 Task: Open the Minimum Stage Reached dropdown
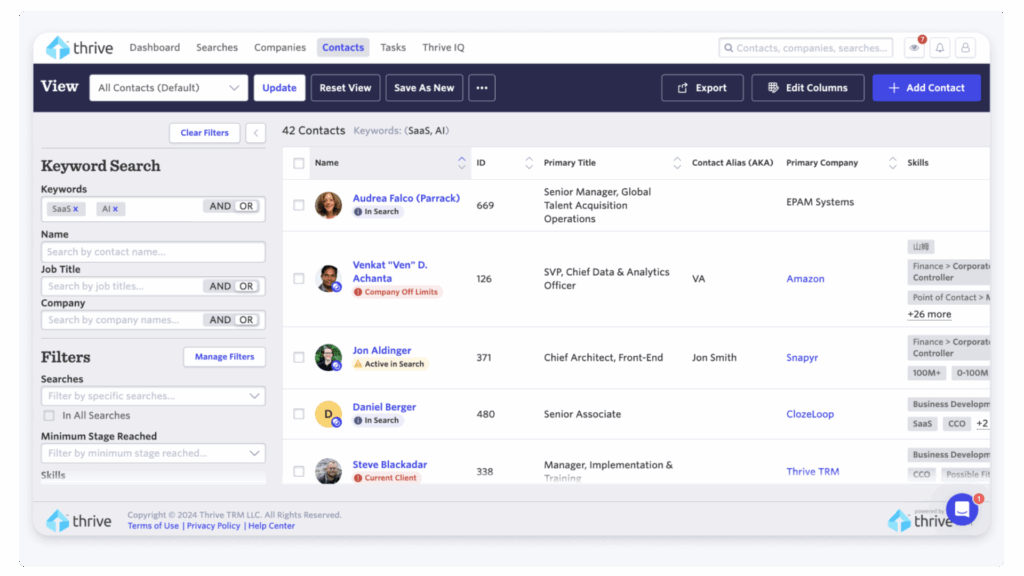(153, 454)
